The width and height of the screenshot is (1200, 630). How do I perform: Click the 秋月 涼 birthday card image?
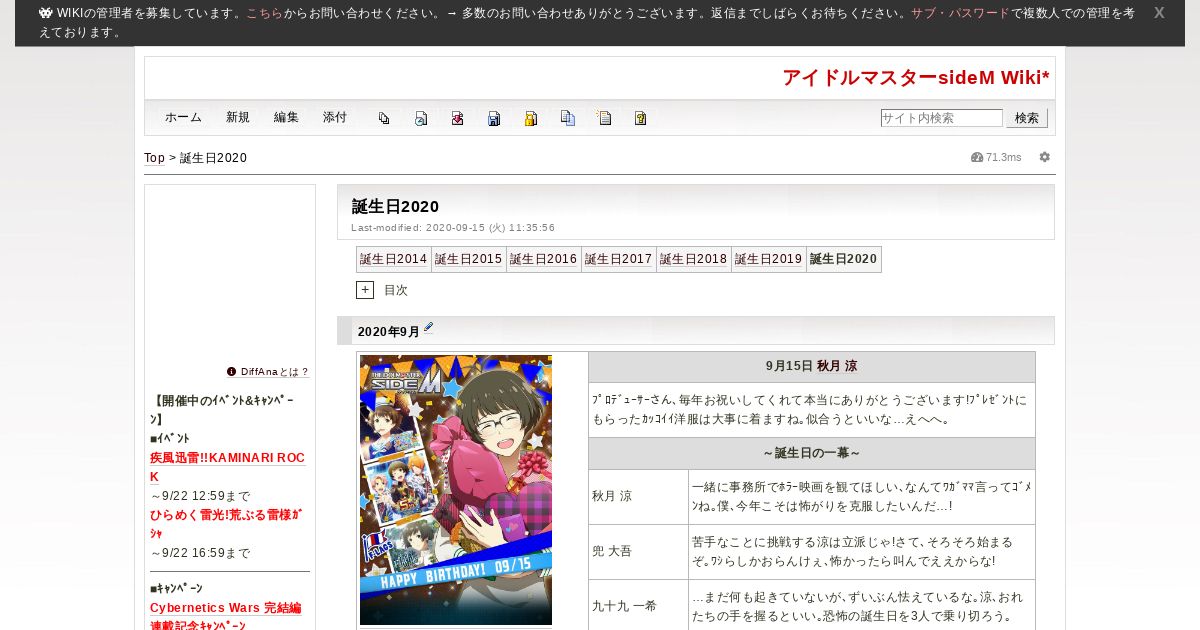456,490
